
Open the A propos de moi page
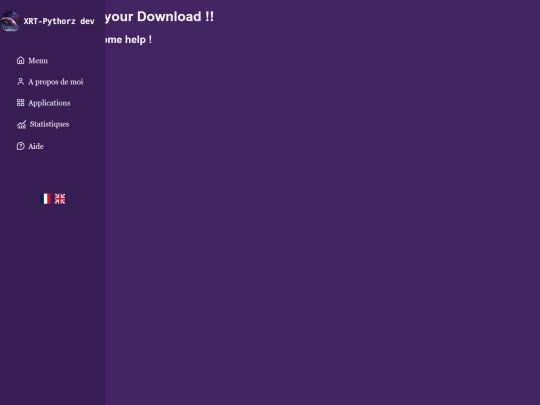(55, 82)
